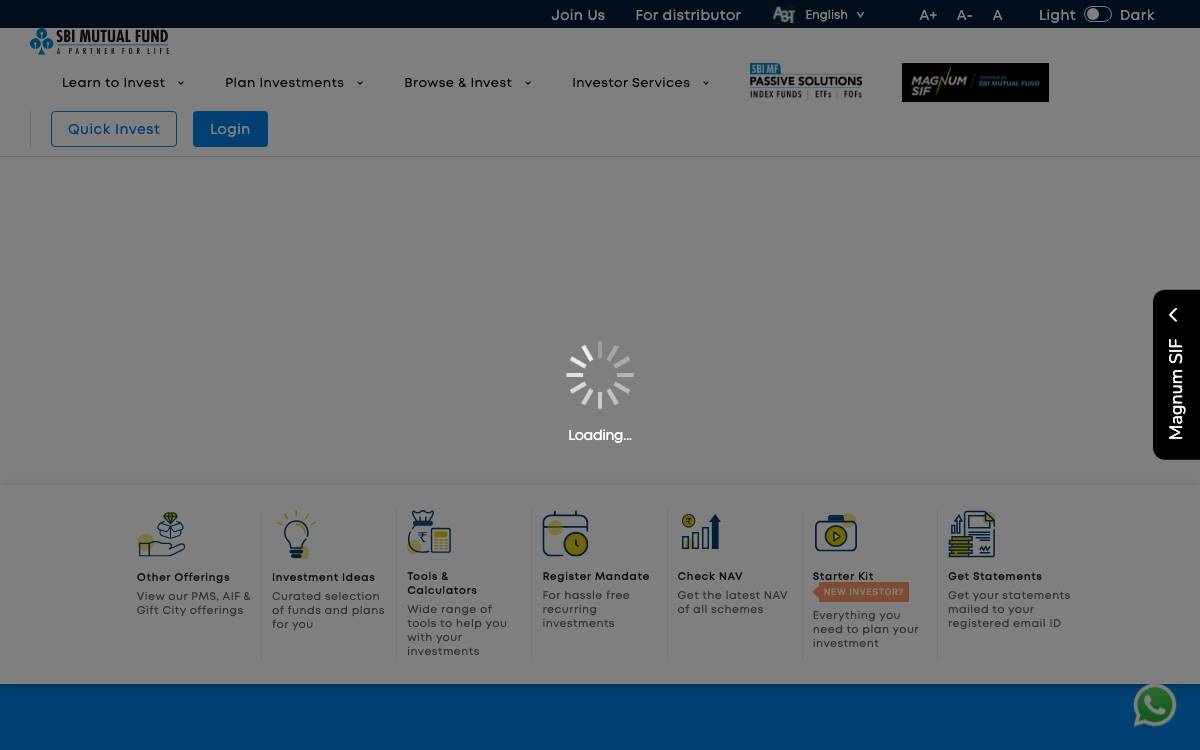
Task: Click 'Get your statements mailed' description text
Action: [x=1009, y=609]
